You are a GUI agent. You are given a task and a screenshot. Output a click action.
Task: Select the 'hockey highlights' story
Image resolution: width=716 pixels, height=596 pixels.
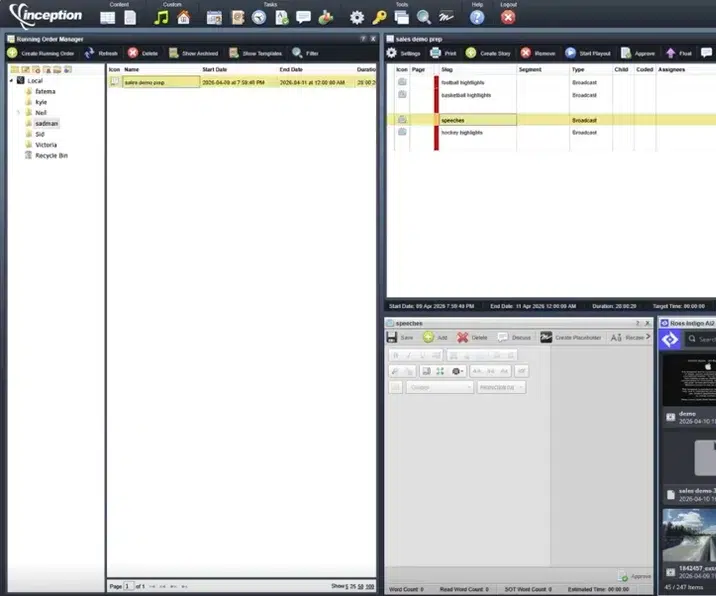tap(462, 133)
